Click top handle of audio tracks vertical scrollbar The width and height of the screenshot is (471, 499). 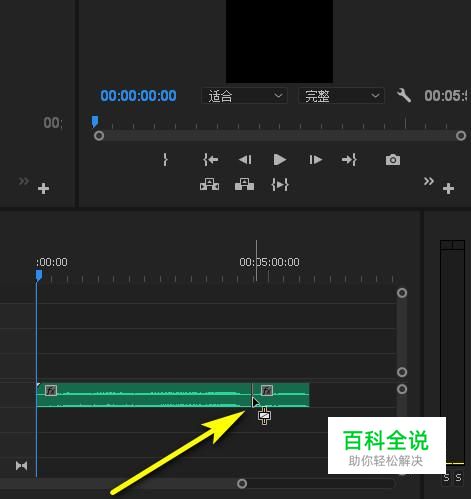402,389
